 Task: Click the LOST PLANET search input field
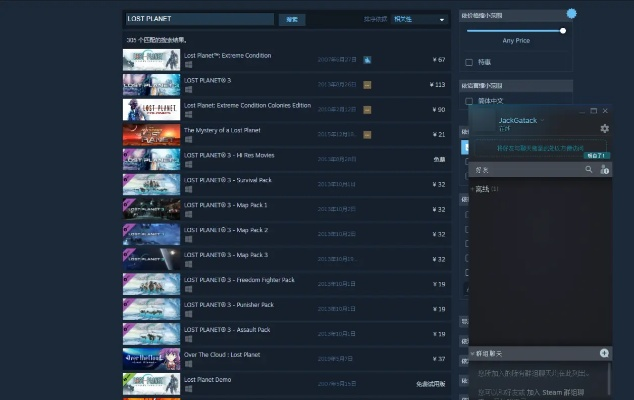pyautogui.click(x=198, y=19)
